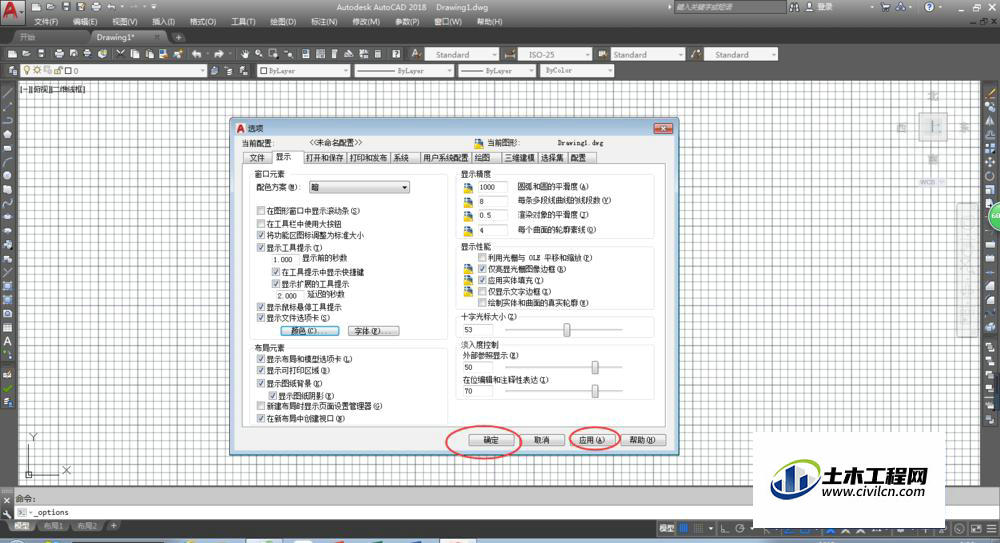Click the Autodesk App Store cart icon
The height and width of the screenshot is (543, 1000).
tap(885, 7)
